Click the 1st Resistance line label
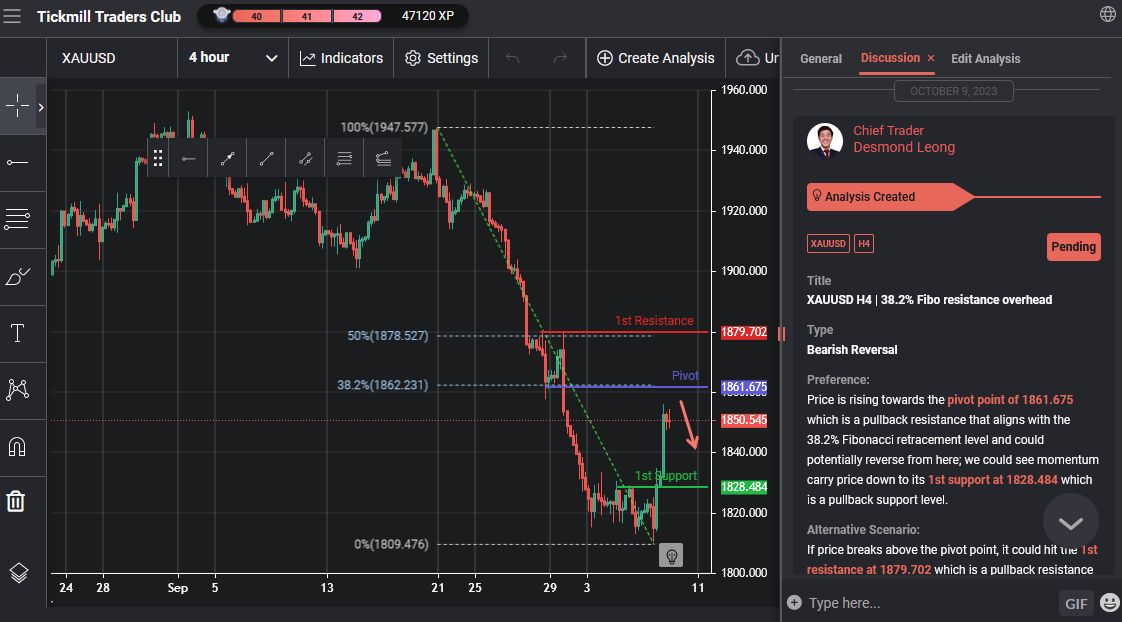1122x622 pixels. click(654, 321)
